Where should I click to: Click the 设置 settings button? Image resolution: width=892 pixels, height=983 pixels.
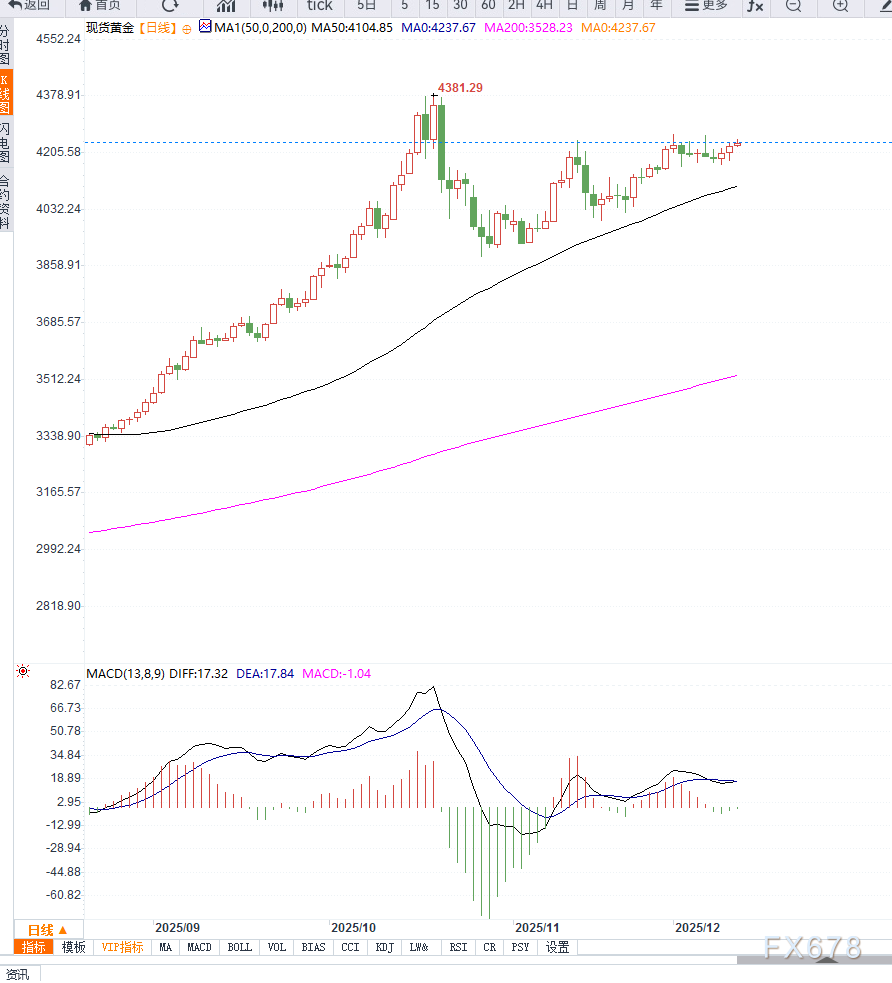(x=557, y=947)
